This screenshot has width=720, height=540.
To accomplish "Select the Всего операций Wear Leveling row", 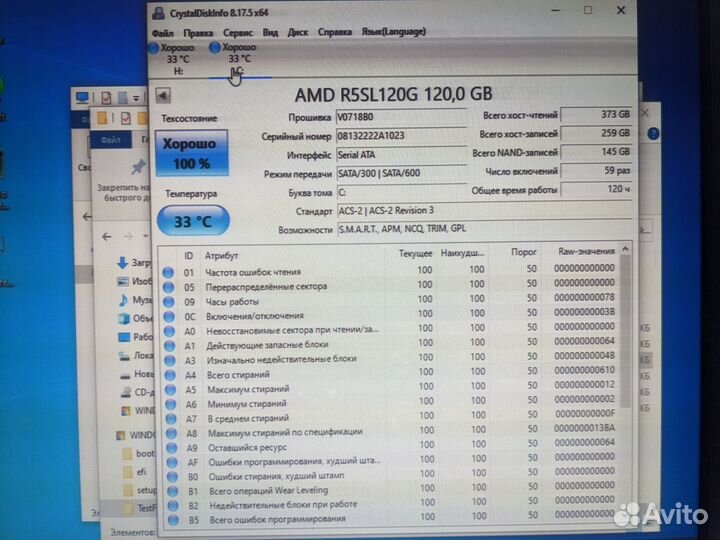I will pos(394,489).
